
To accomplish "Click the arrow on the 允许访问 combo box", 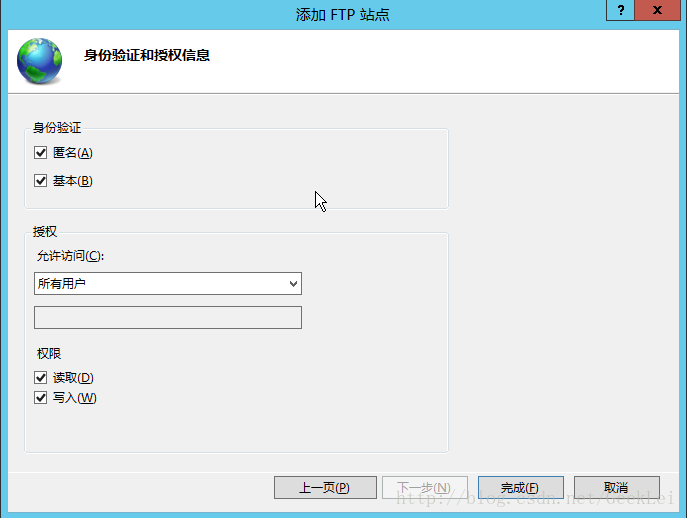I will (x=293, y=284).
